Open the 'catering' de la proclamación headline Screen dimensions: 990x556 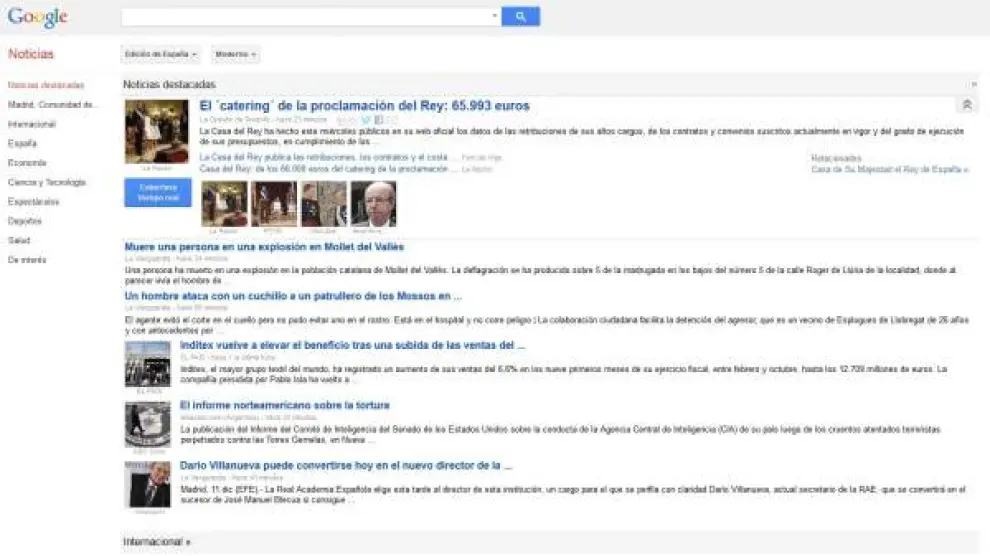pyautogui.click(x=365, y=105)
